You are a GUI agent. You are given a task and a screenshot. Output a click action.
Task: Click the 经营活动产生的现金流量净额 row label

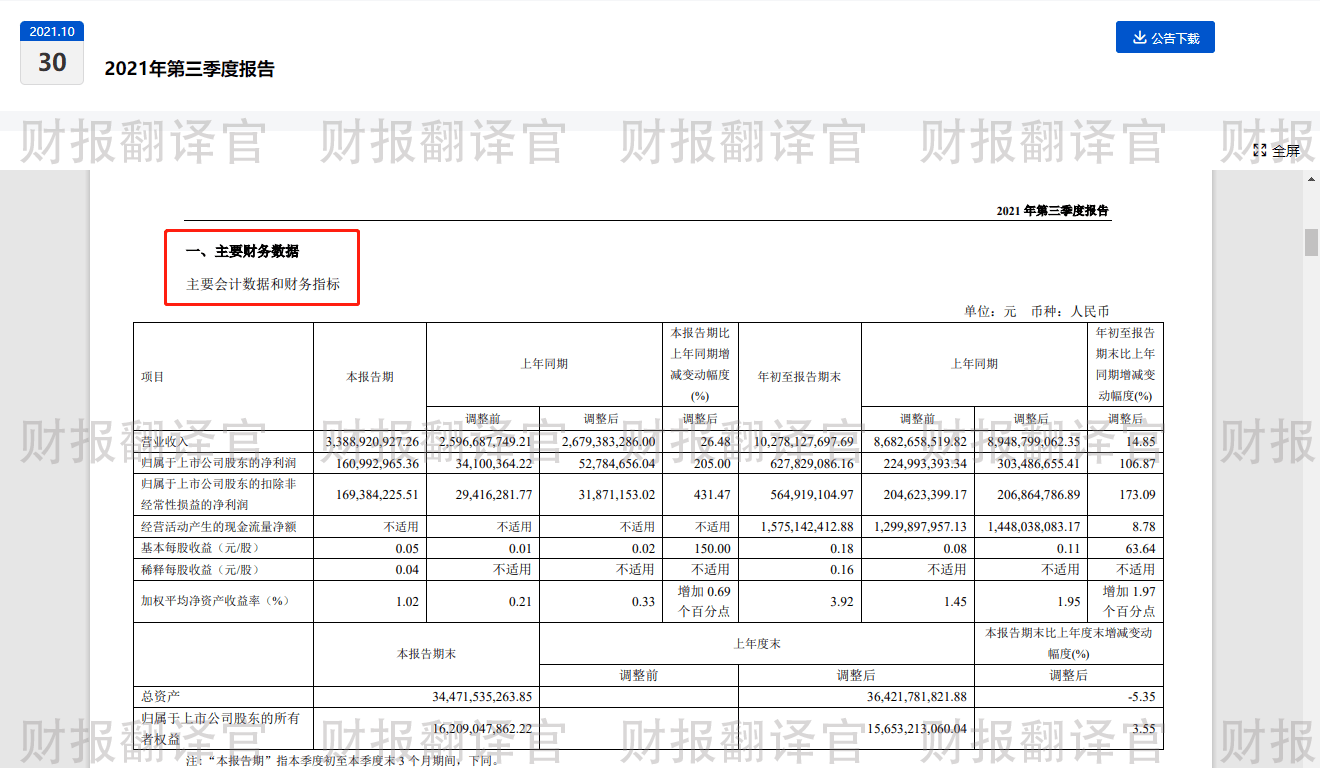217,526
